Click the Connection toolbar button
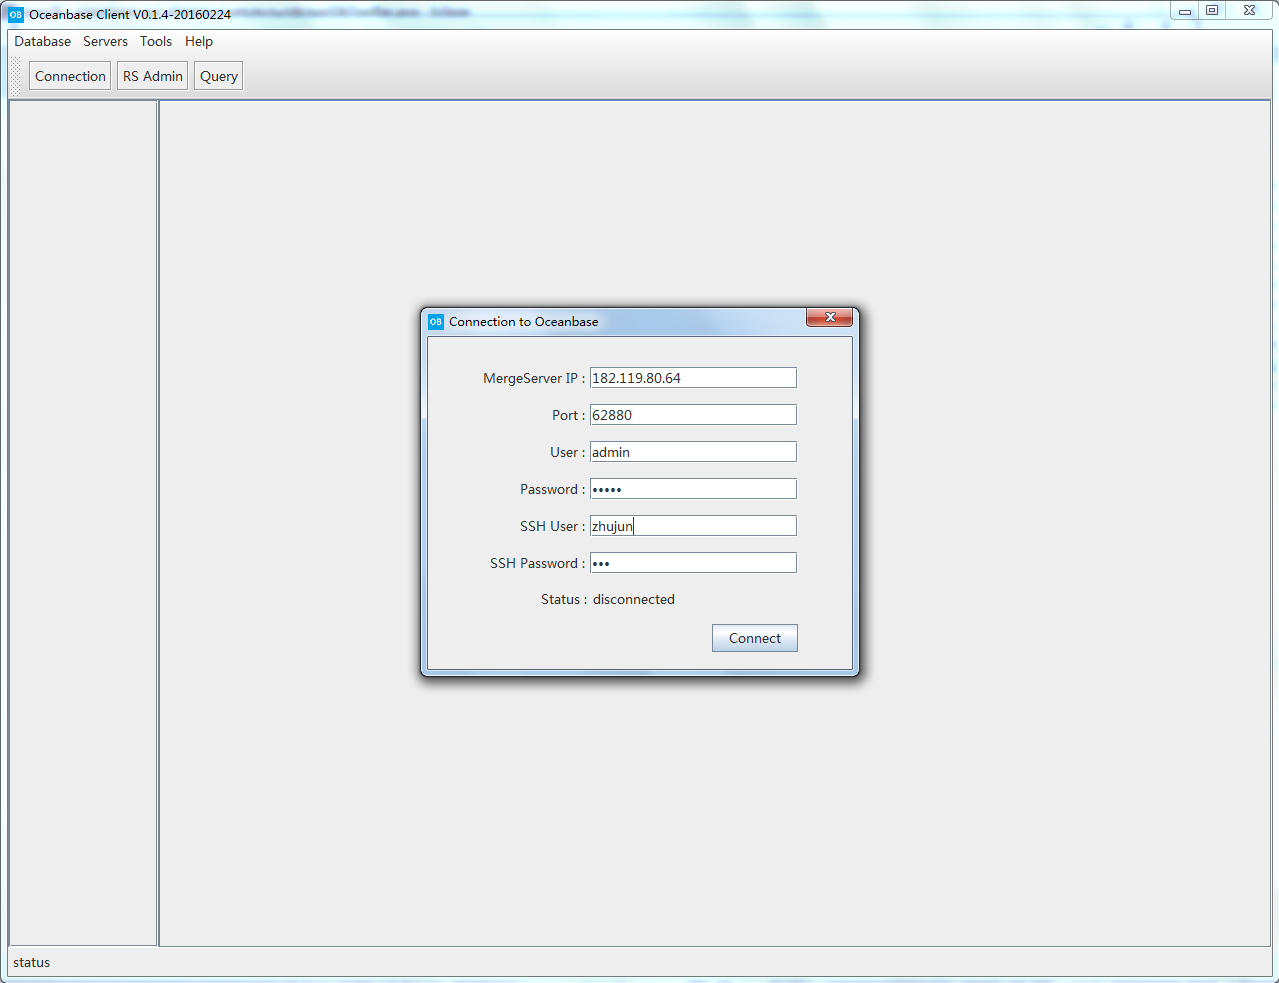 click(x=70, y=76)
